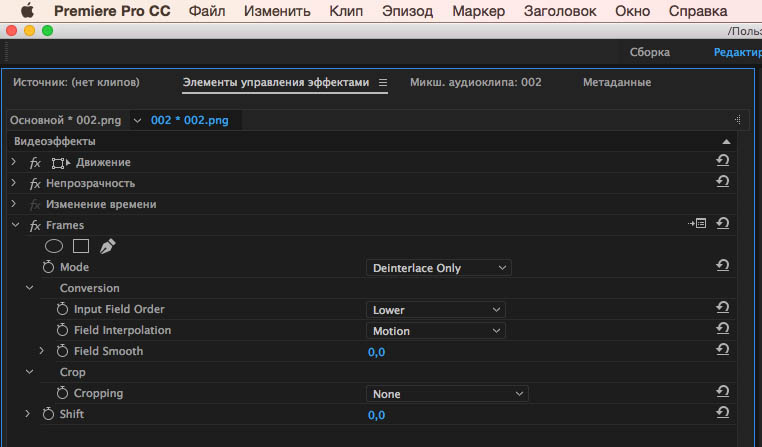Collapse the Conversion group

[x=30, y=288]
